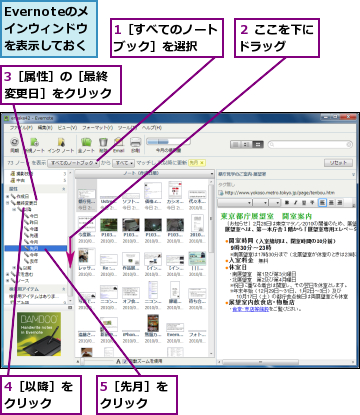
Task: Open the ヘルプ menu
Action: click(152, 128)
